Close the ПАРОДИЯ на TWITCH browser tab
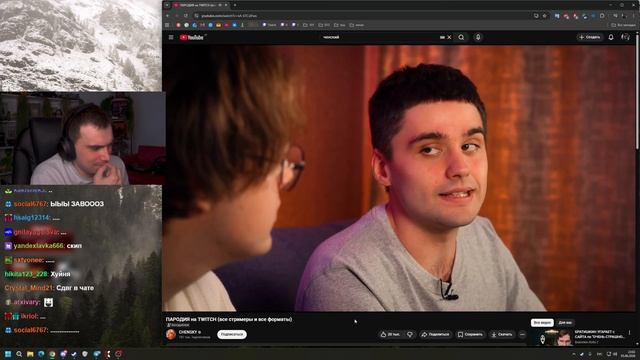This screenshot has width=640, height=360. 226,5
